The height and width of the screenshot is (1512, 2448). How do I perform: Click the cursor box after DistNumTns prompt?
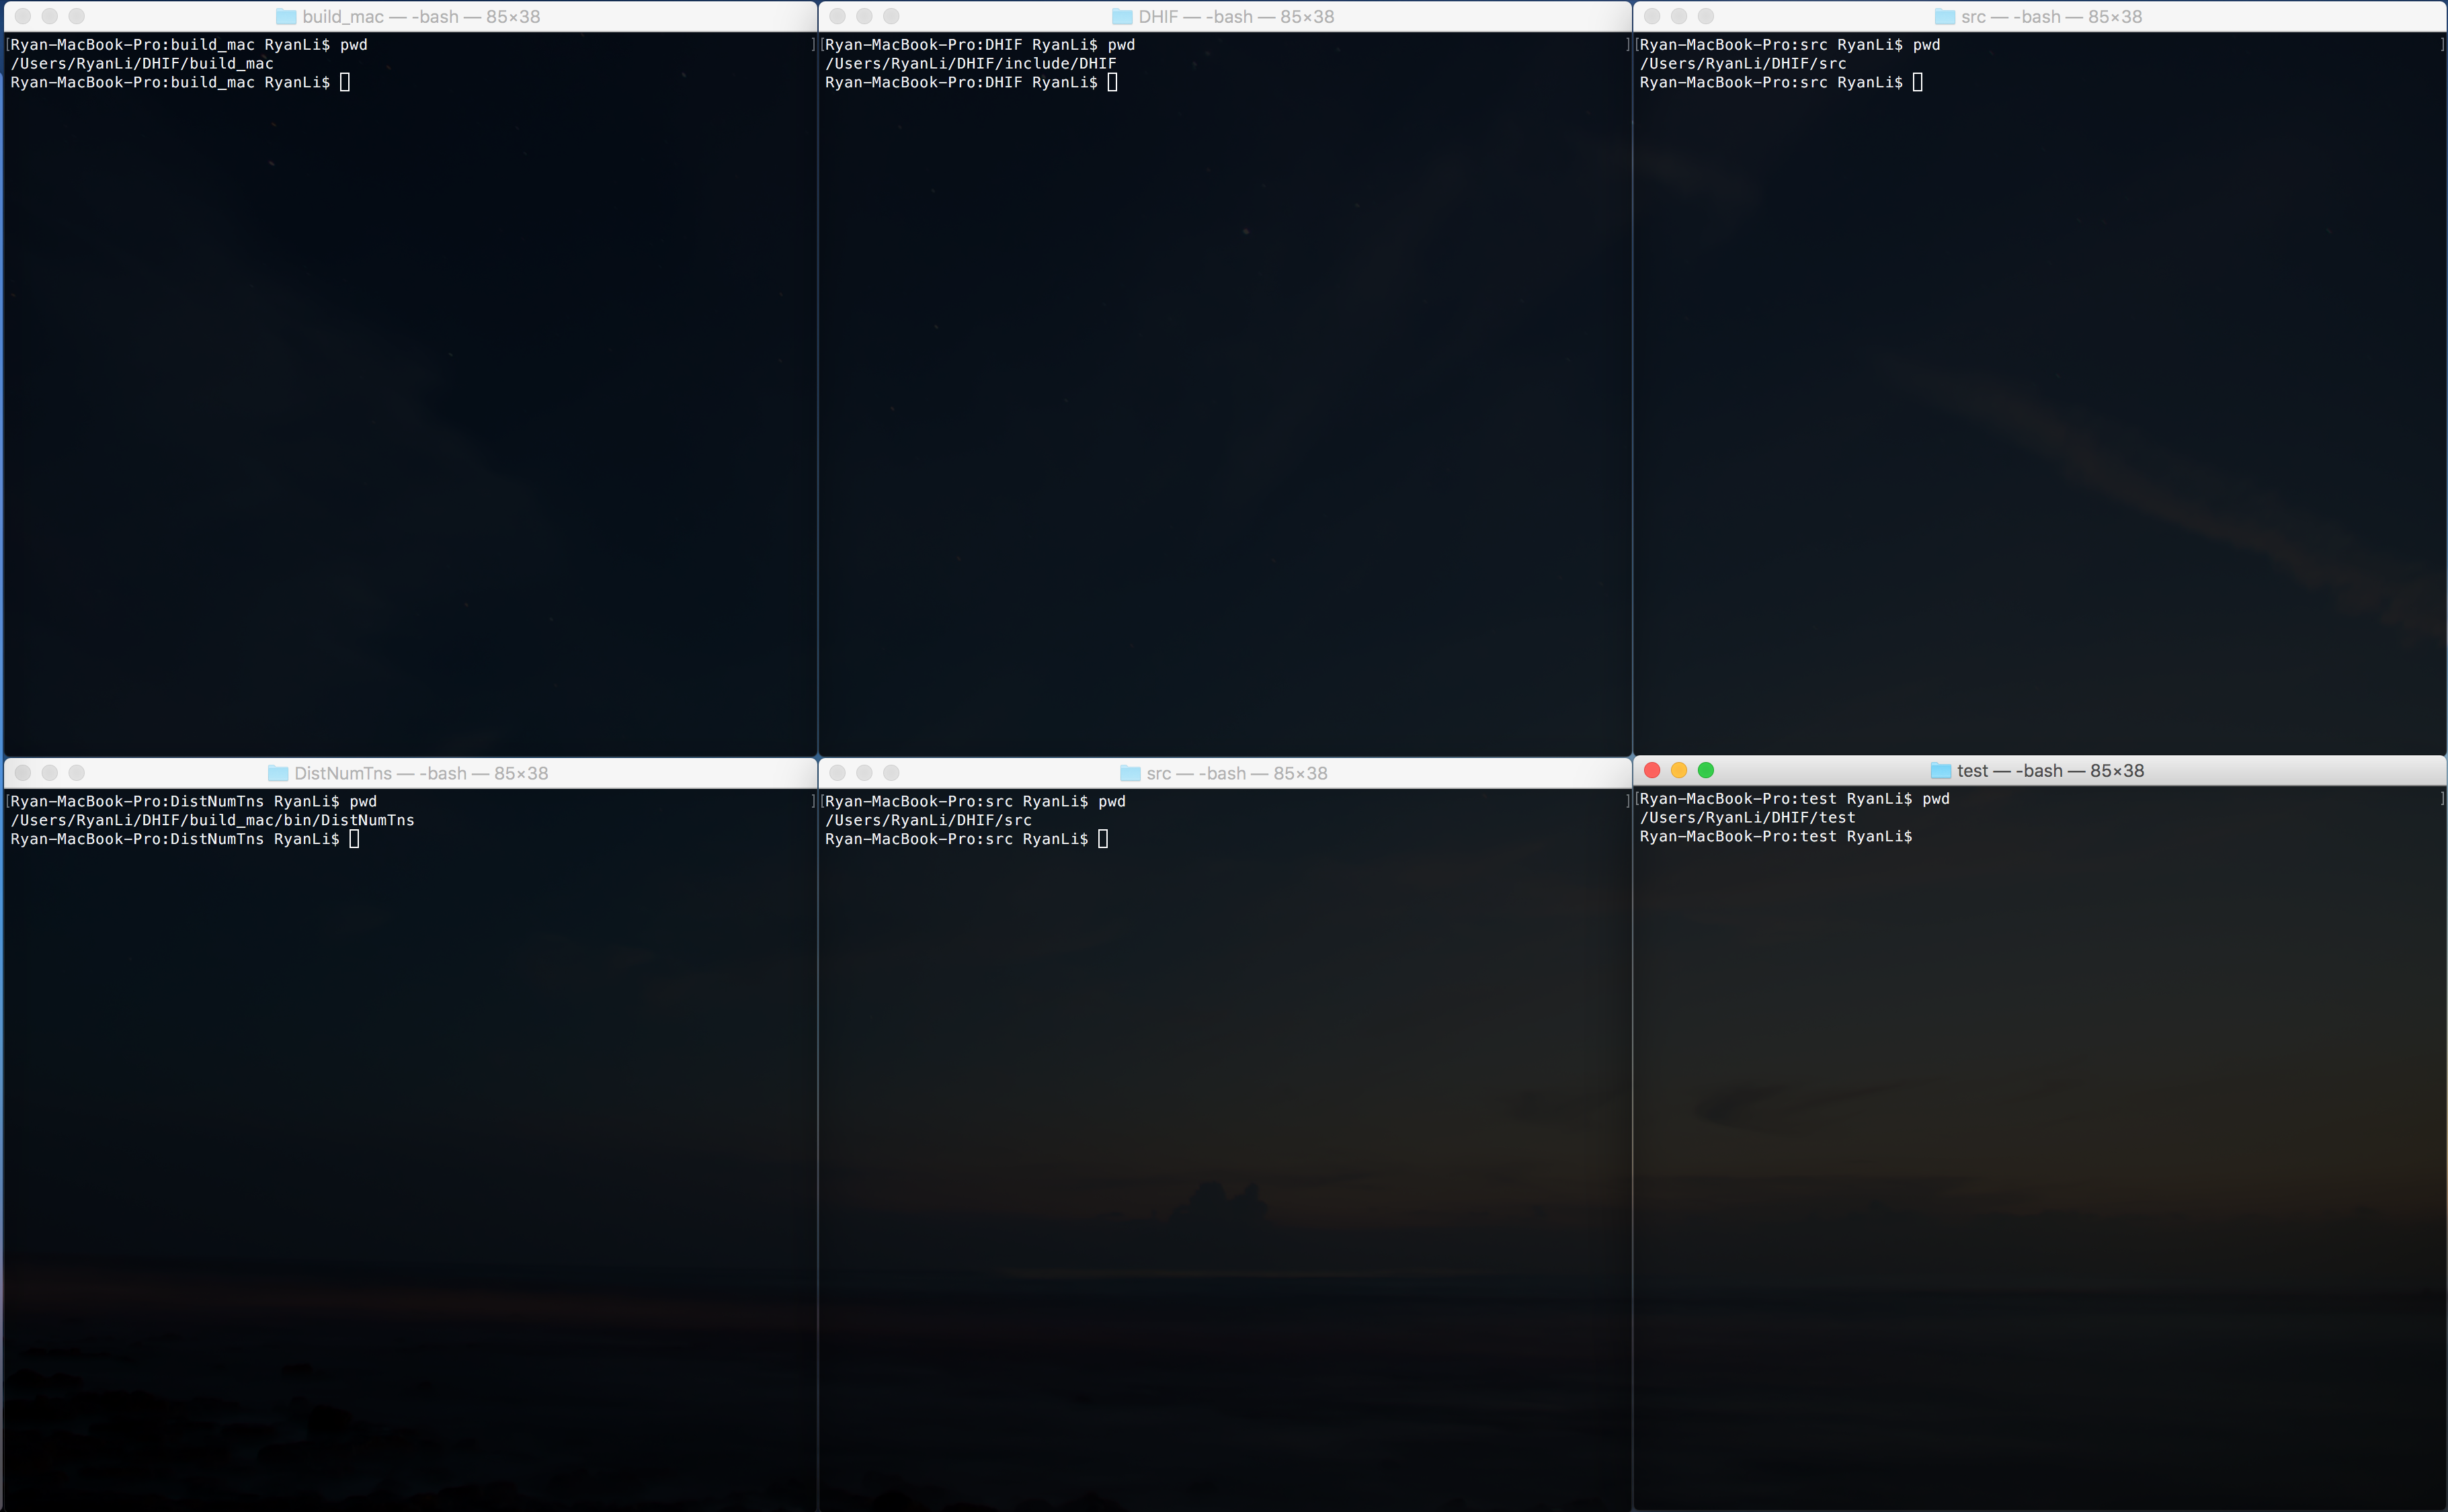354,839
